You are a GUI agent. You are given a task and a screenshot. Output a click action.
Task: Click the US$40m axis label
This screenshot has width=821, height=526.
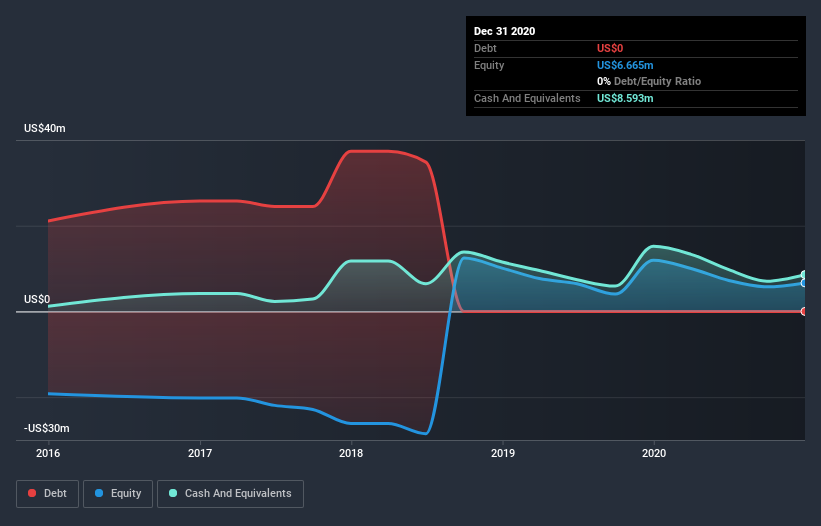click(x=45, y=128)
